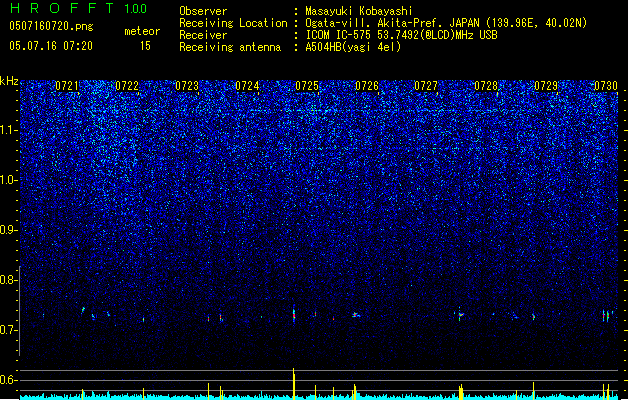Click the Receiver value ICOM IC-575 text
Screen dimensions: 629x400
402,35
